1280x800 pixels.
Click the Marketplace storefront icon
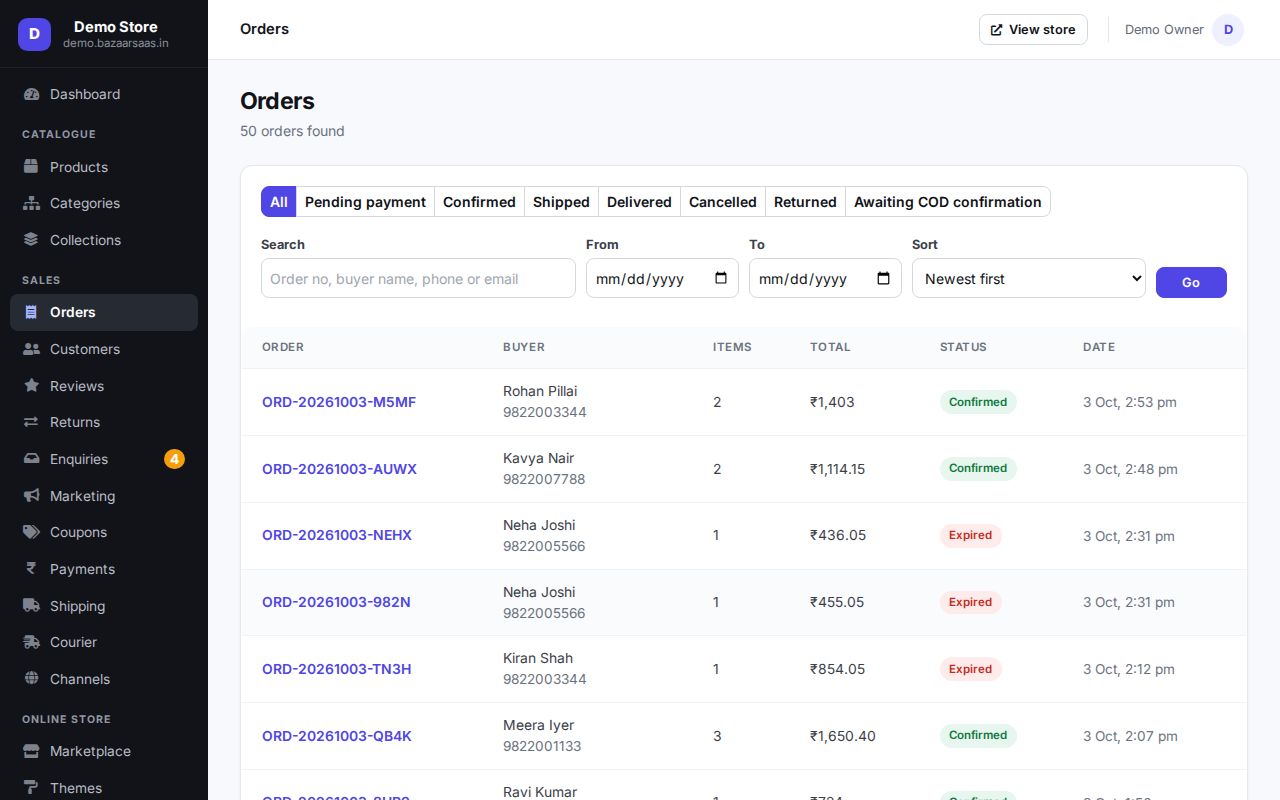(x=31, y=751)
